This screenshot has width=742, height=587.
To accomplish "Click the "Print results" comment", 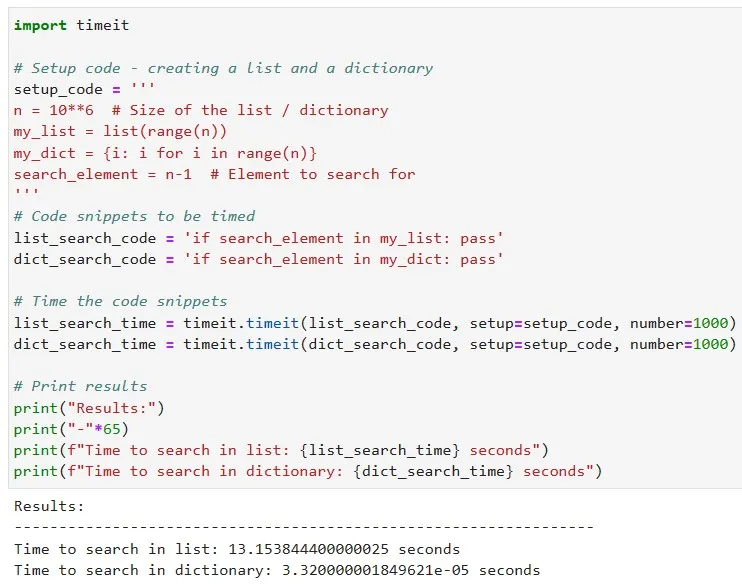I will pyautogui.click(x=80, y=386).
